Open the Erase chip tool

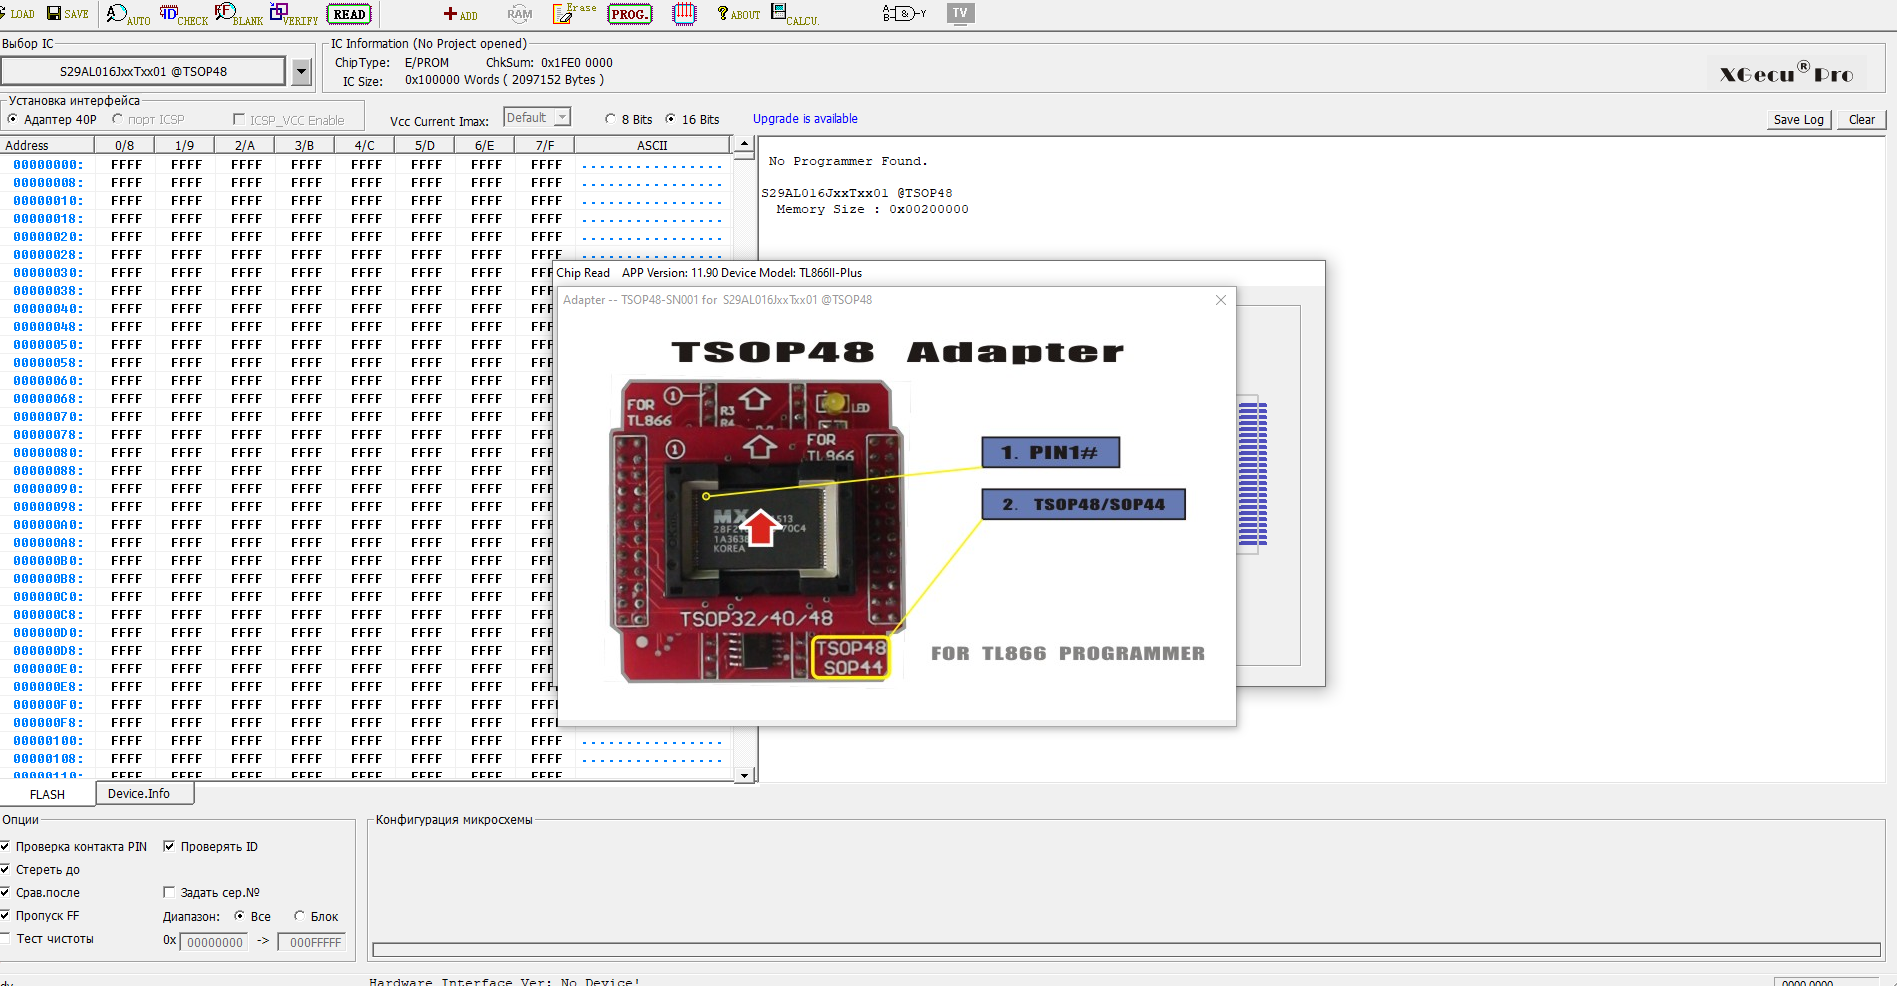574,13
